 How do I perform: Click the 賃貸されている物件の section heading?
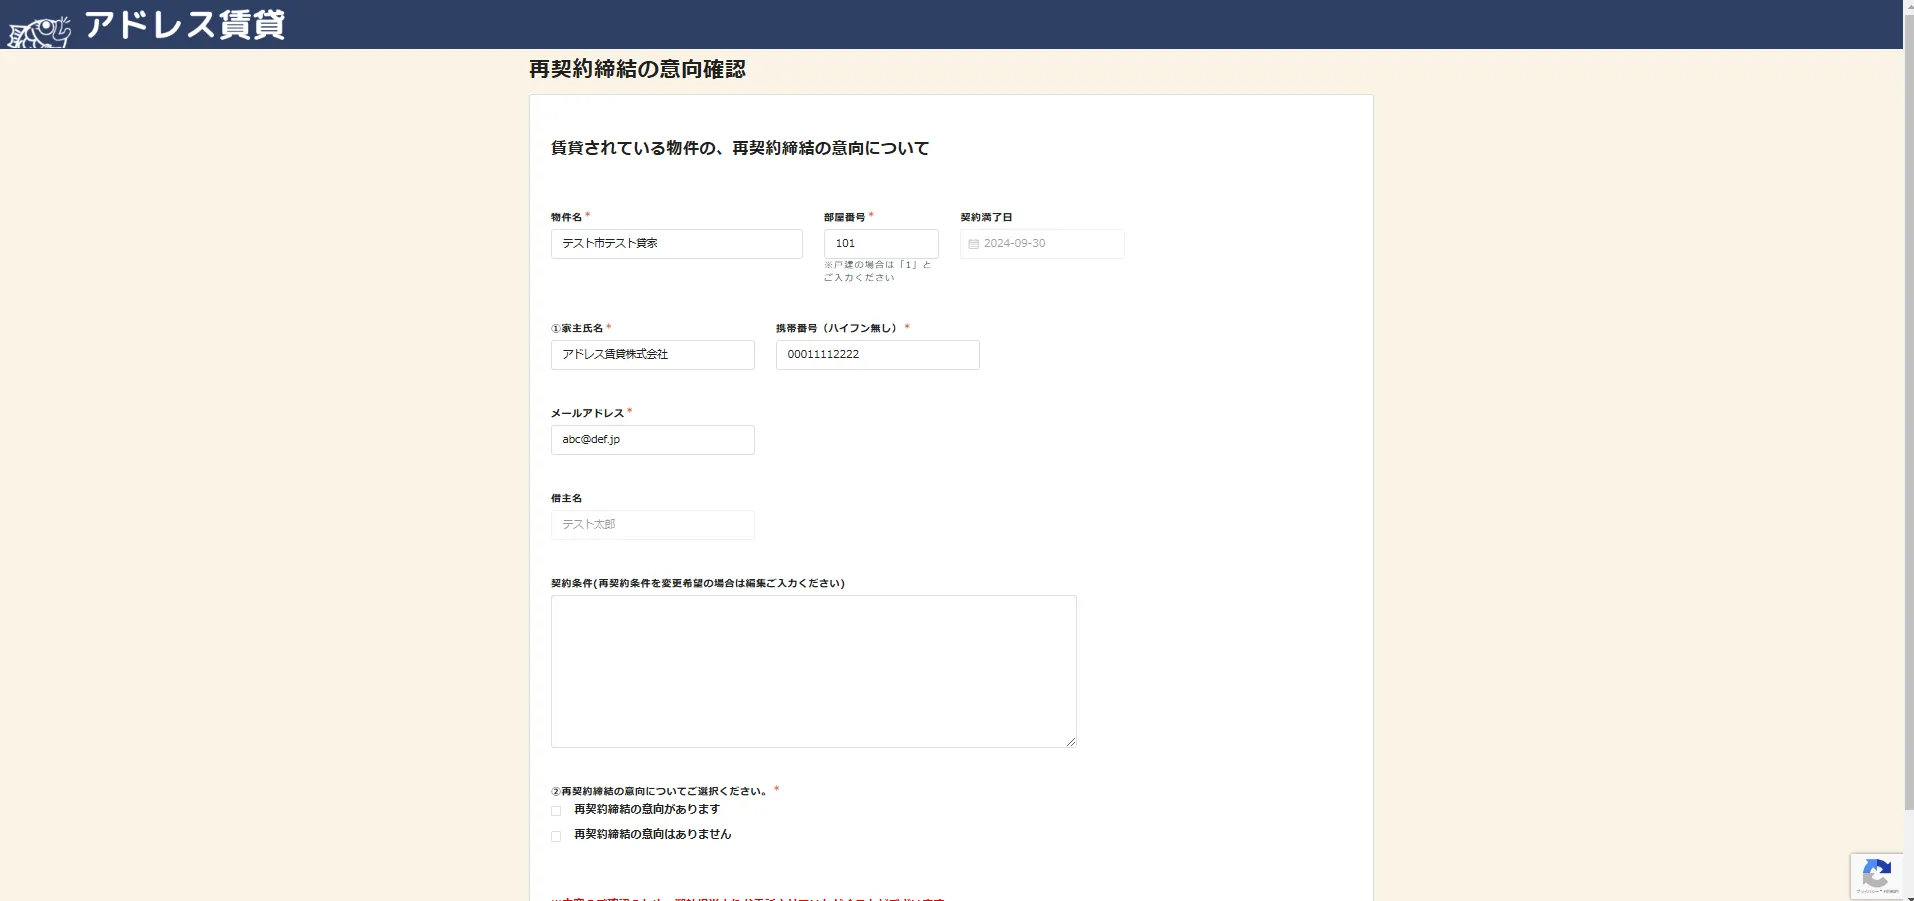coord(740,148)
